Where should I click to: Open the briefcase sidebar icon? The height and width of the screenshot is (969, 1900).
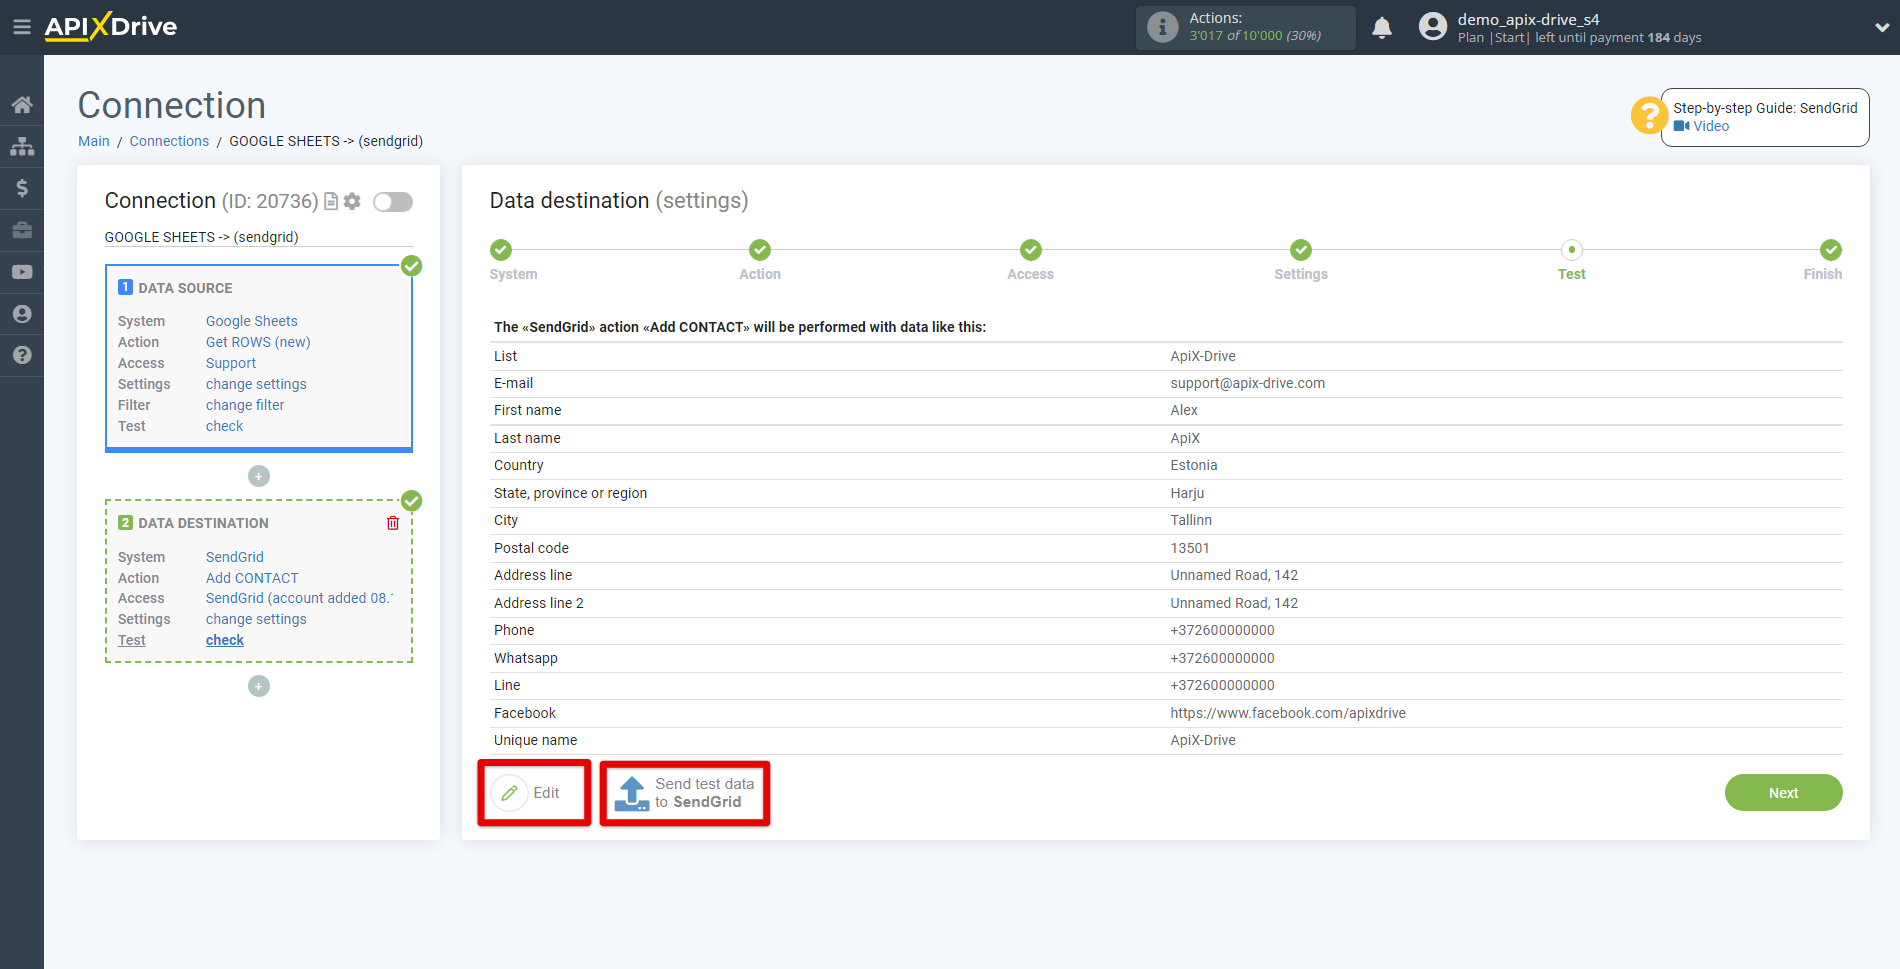tap(22, 230)
